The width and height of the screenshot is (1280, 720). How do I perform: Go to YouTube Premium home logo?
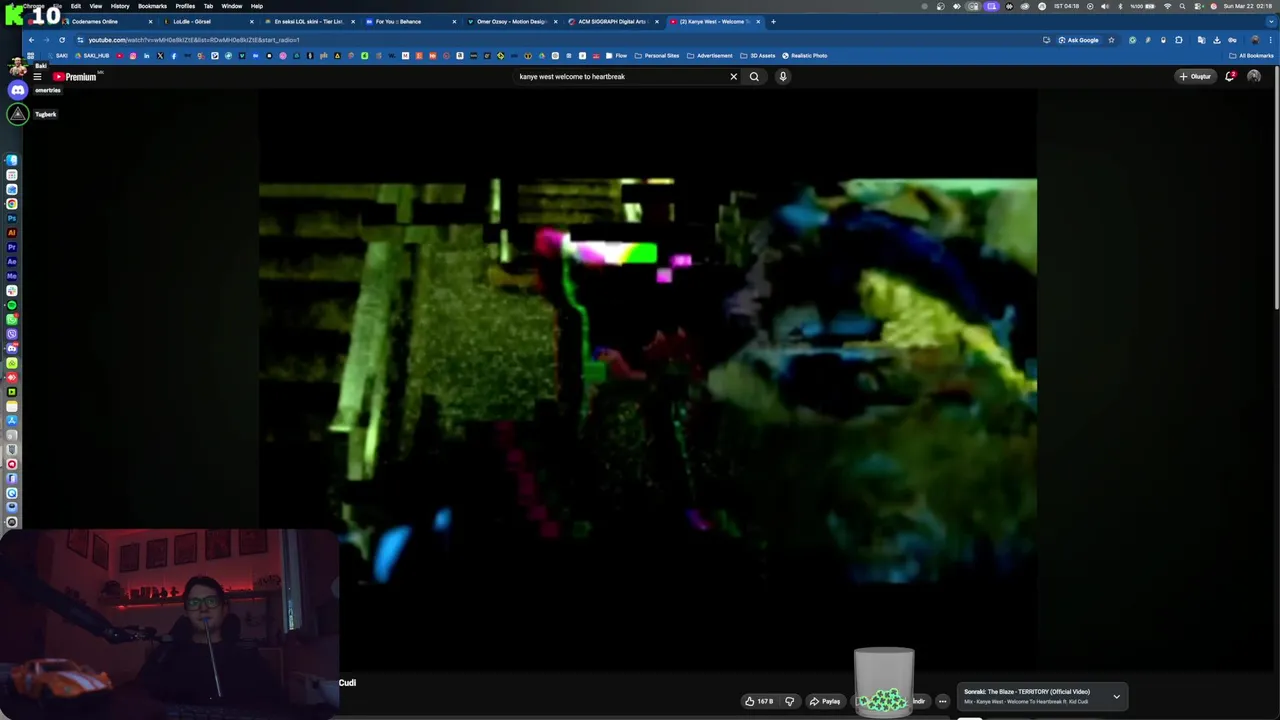coord(75,77)
